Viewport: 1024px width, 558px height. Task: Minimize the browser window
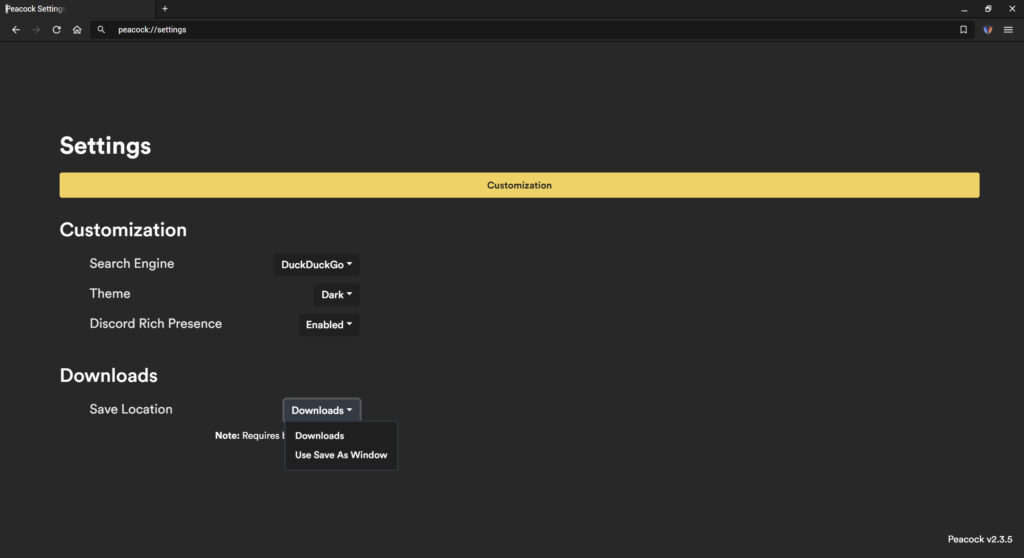(x=964, y=9)
